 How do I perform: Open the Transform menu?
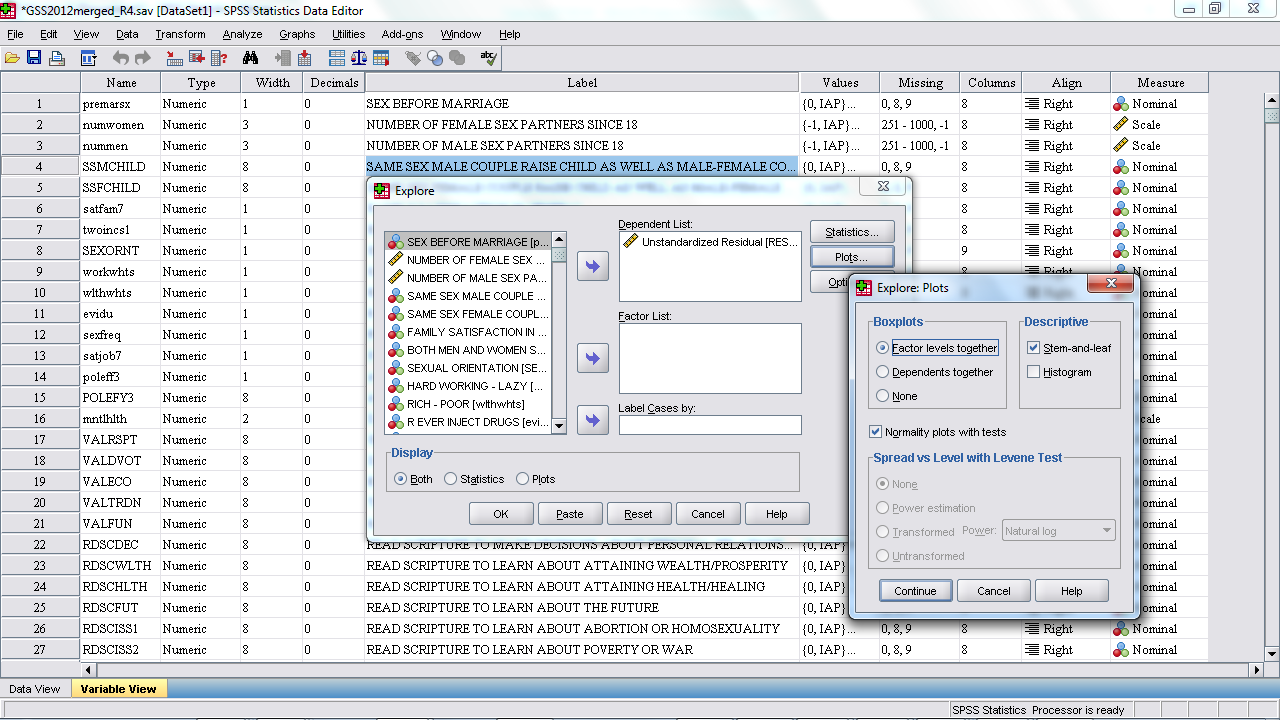(x=180, y=34)
